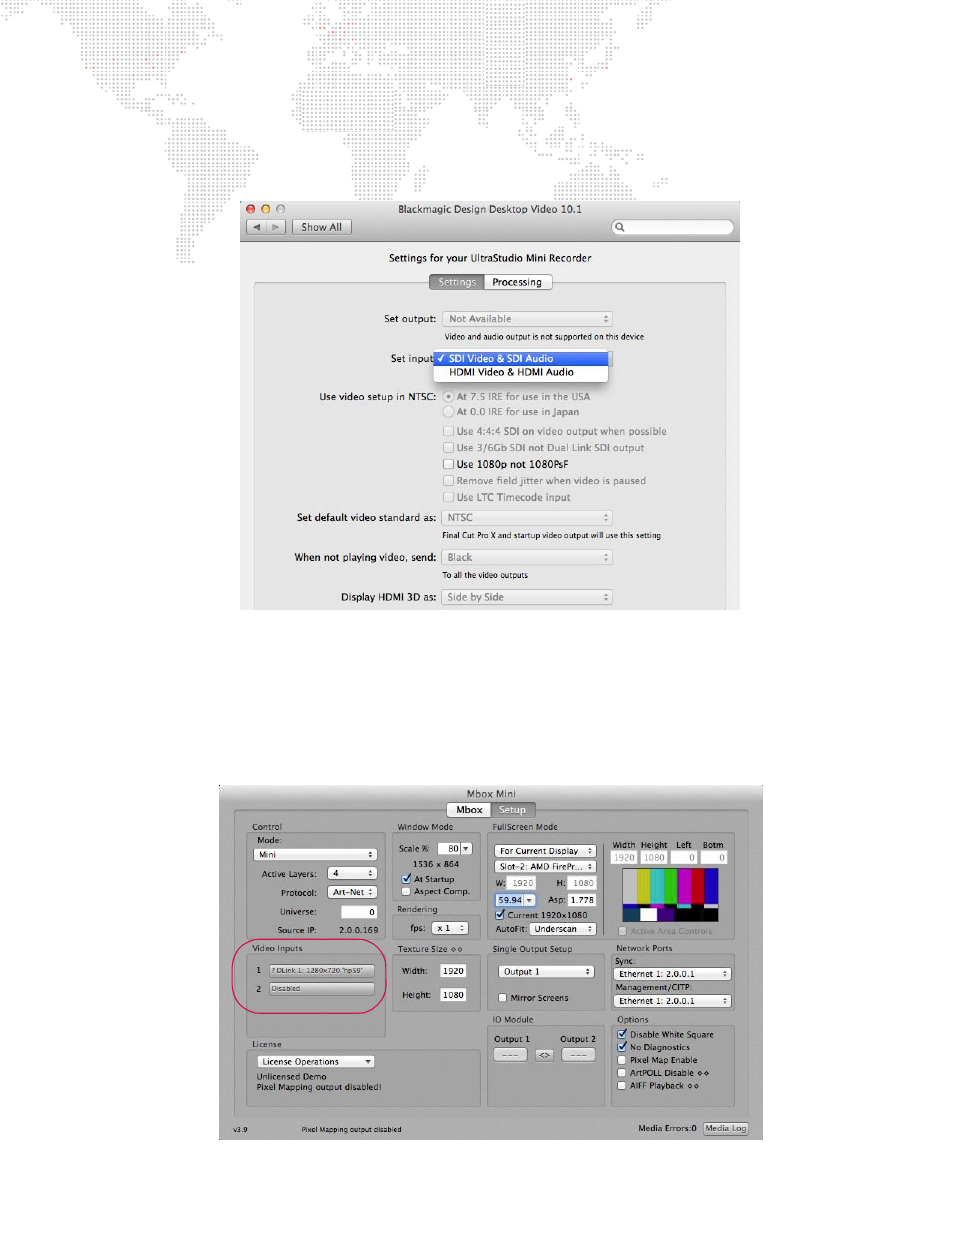Open Set default video standard NTSC dropdown
The image size is (954, 1235).
[527, 518]
